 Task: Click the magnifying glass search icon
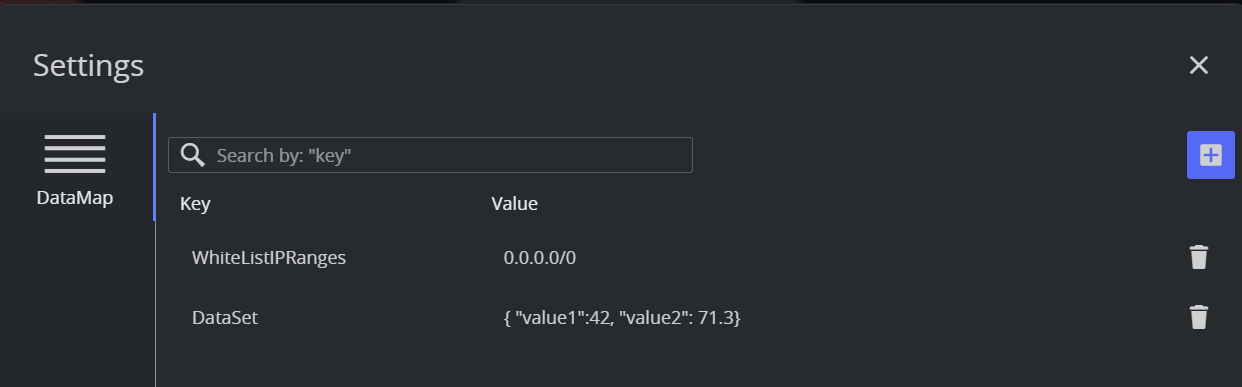click(193, 155)
